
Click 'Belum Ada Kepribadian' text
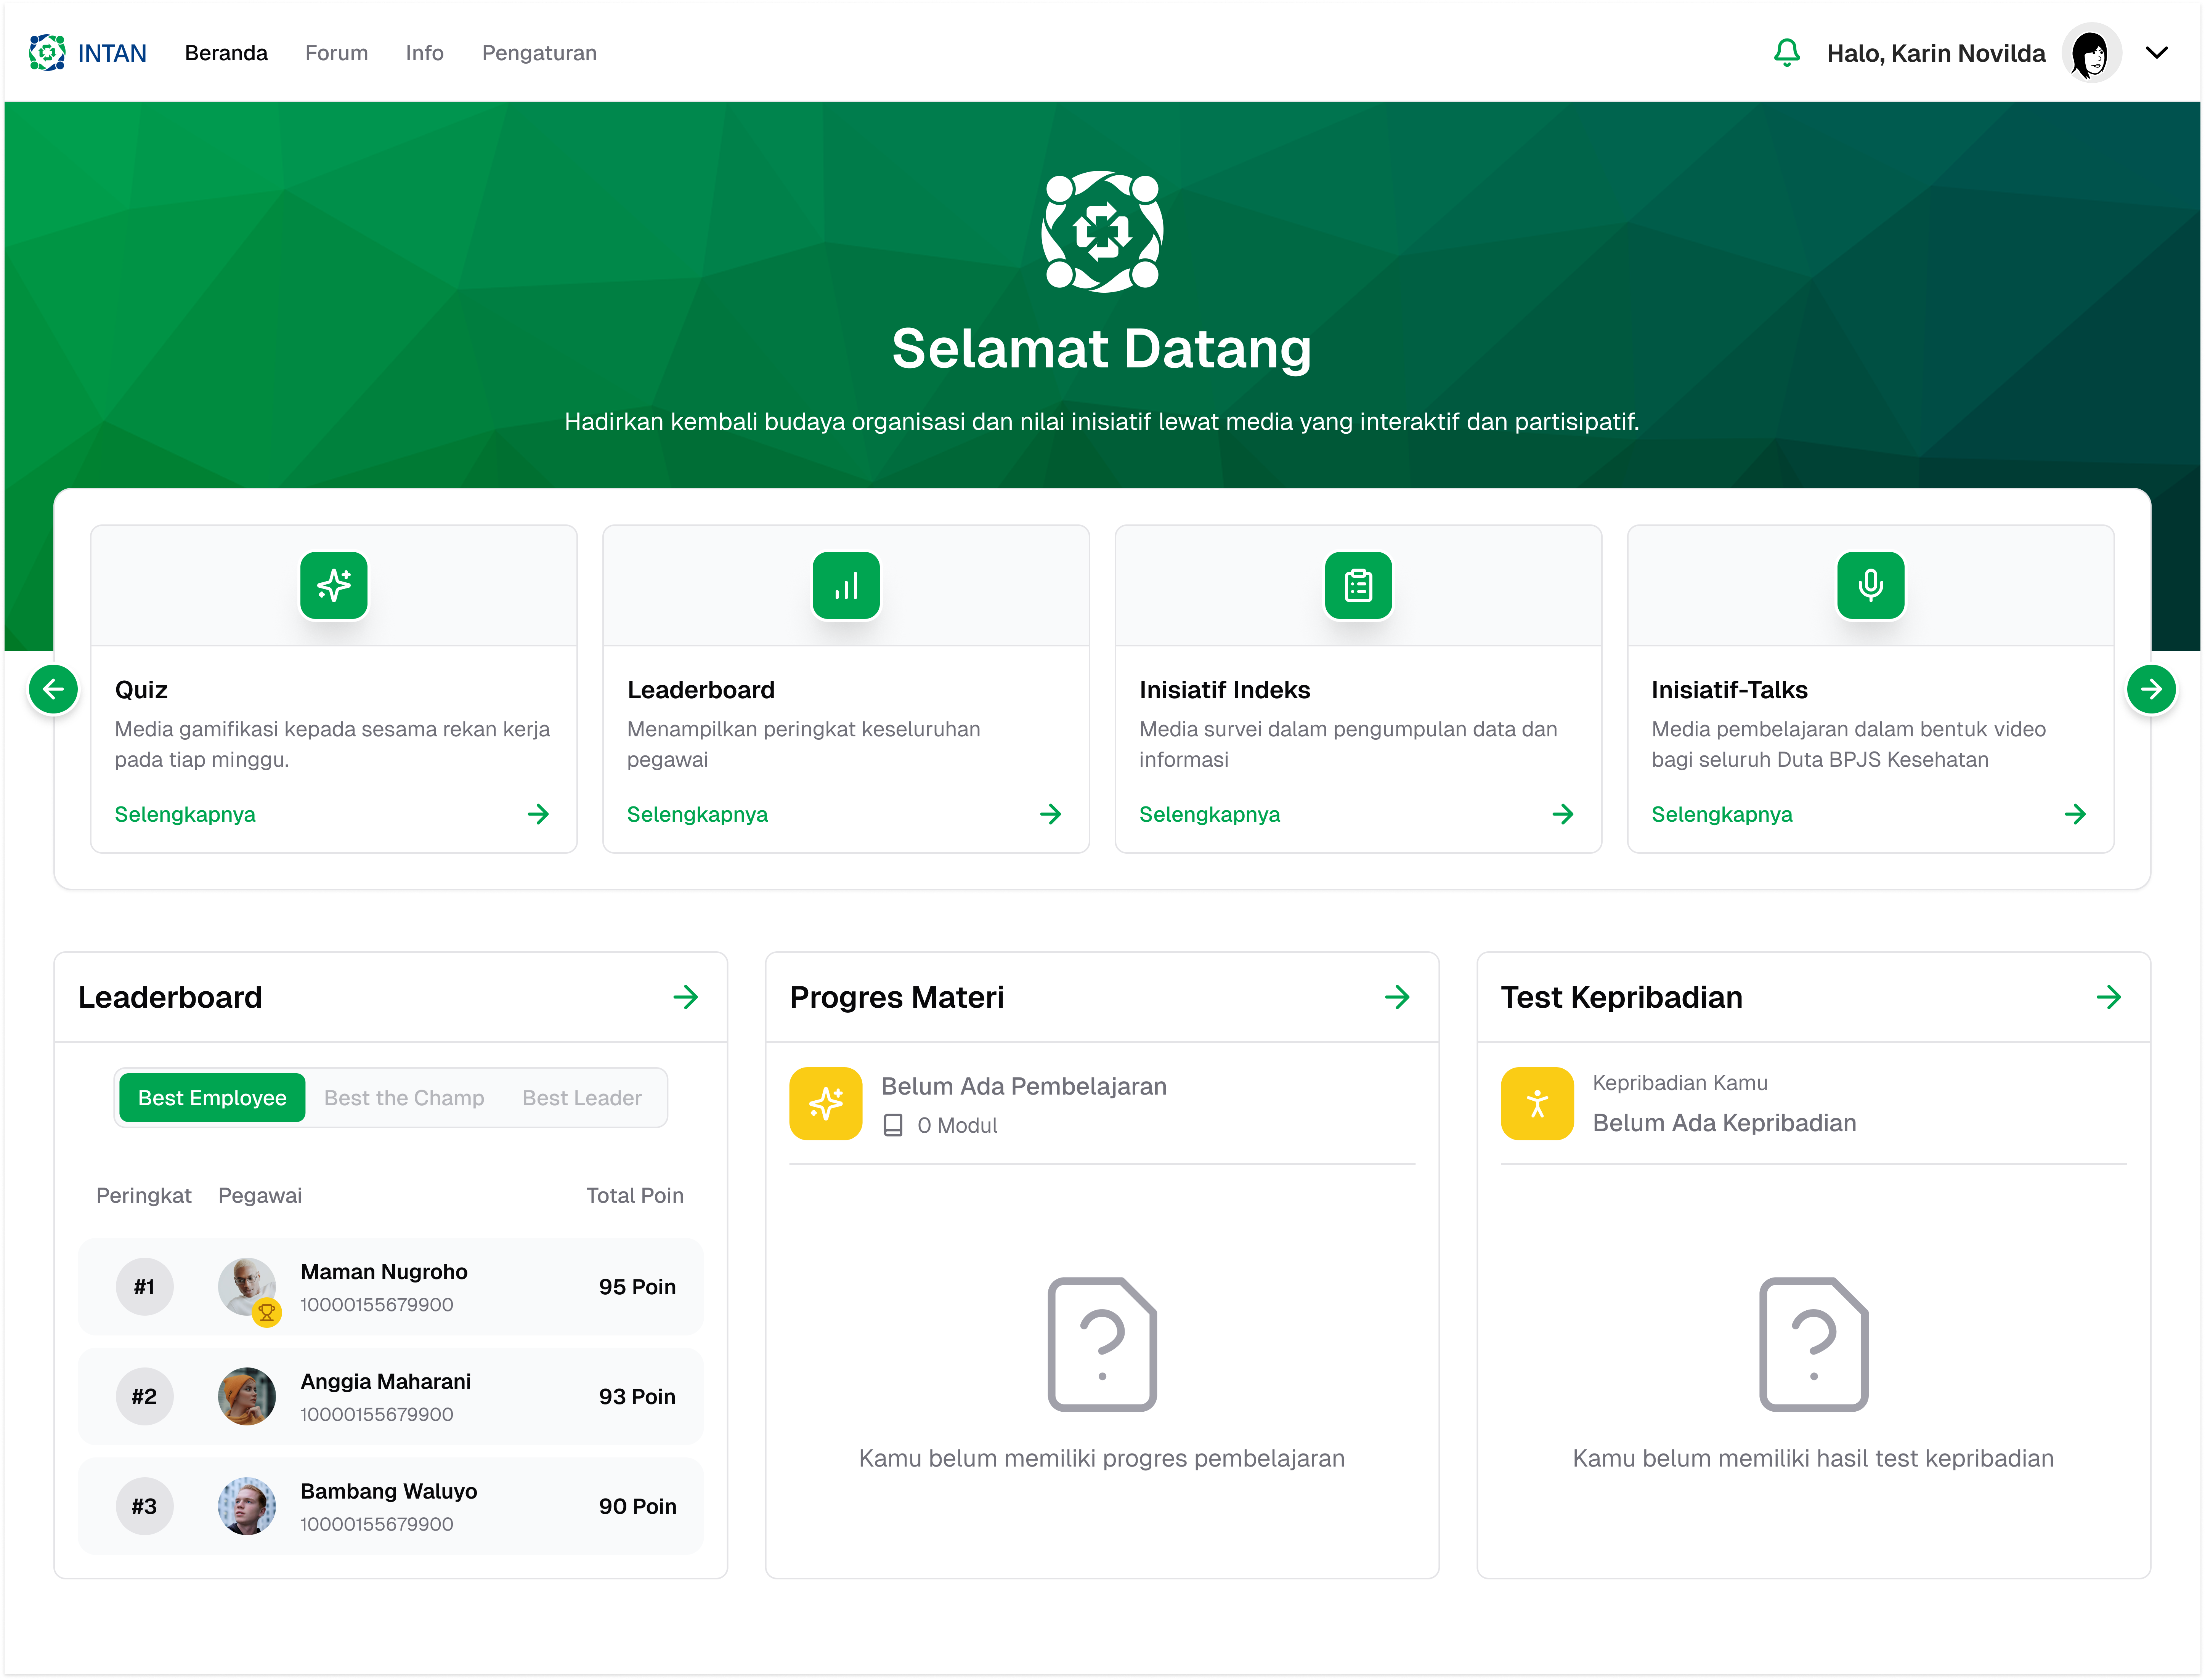(x=1724, y=1123)
